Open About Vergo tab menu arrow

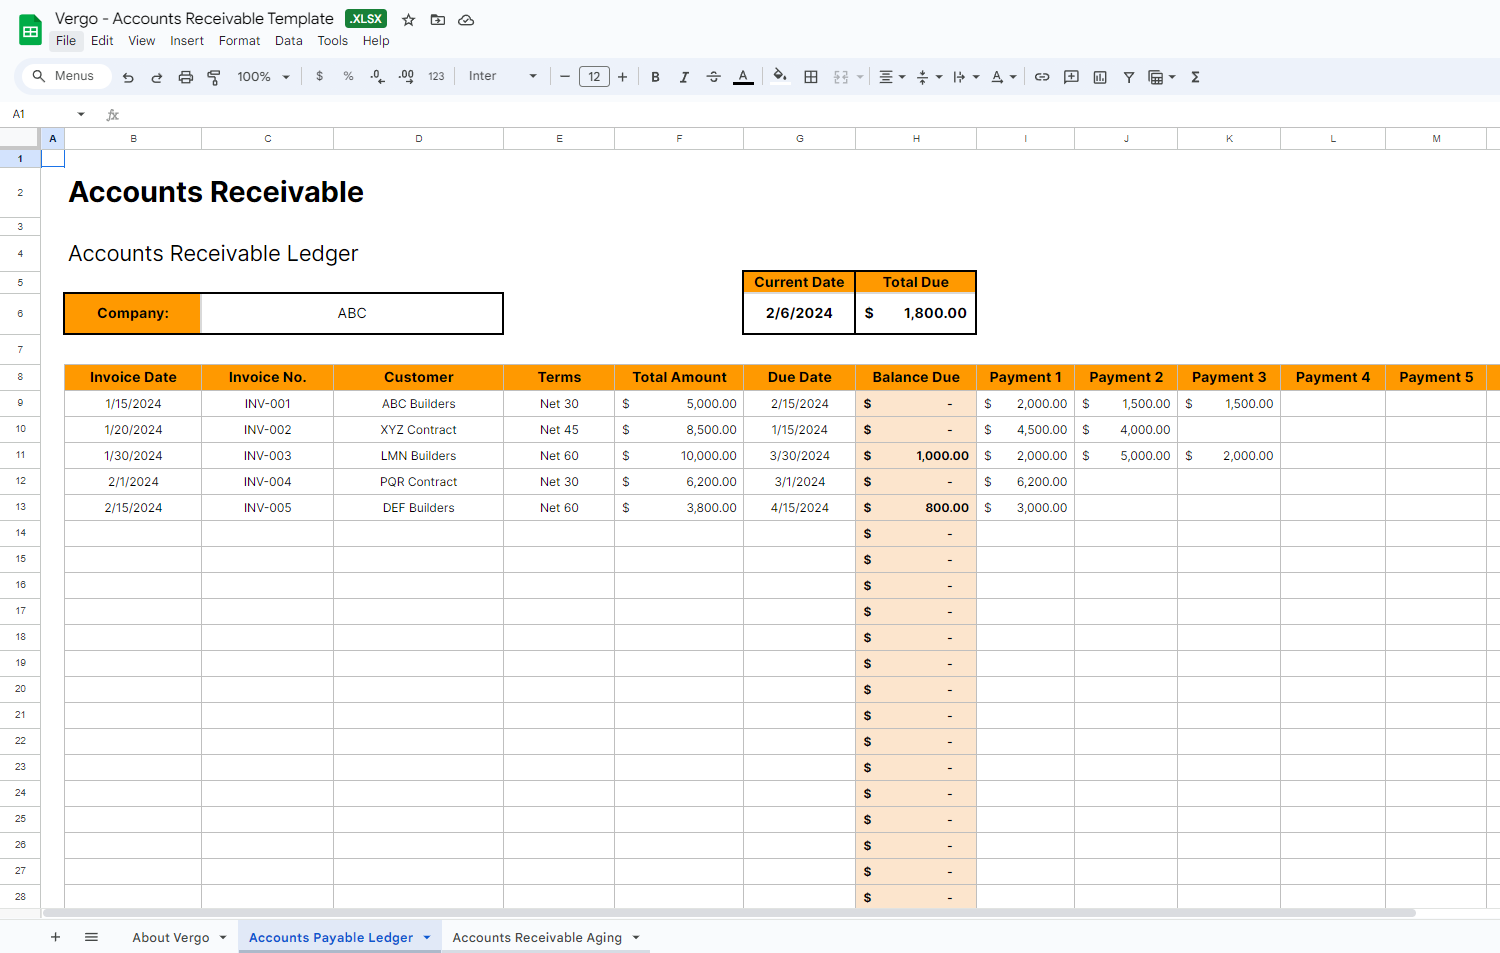(x=223, y=937)
